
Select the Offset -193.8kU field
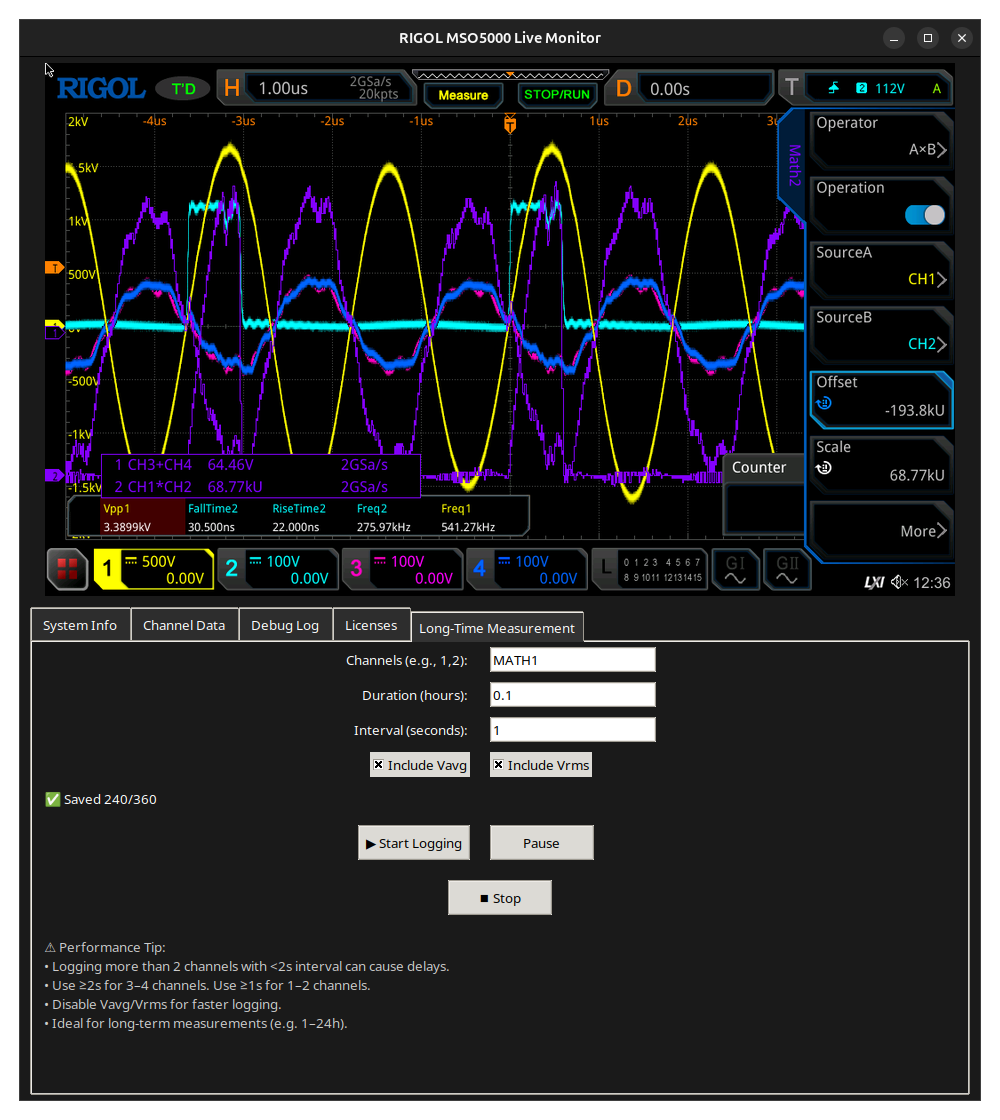(881, 399)
